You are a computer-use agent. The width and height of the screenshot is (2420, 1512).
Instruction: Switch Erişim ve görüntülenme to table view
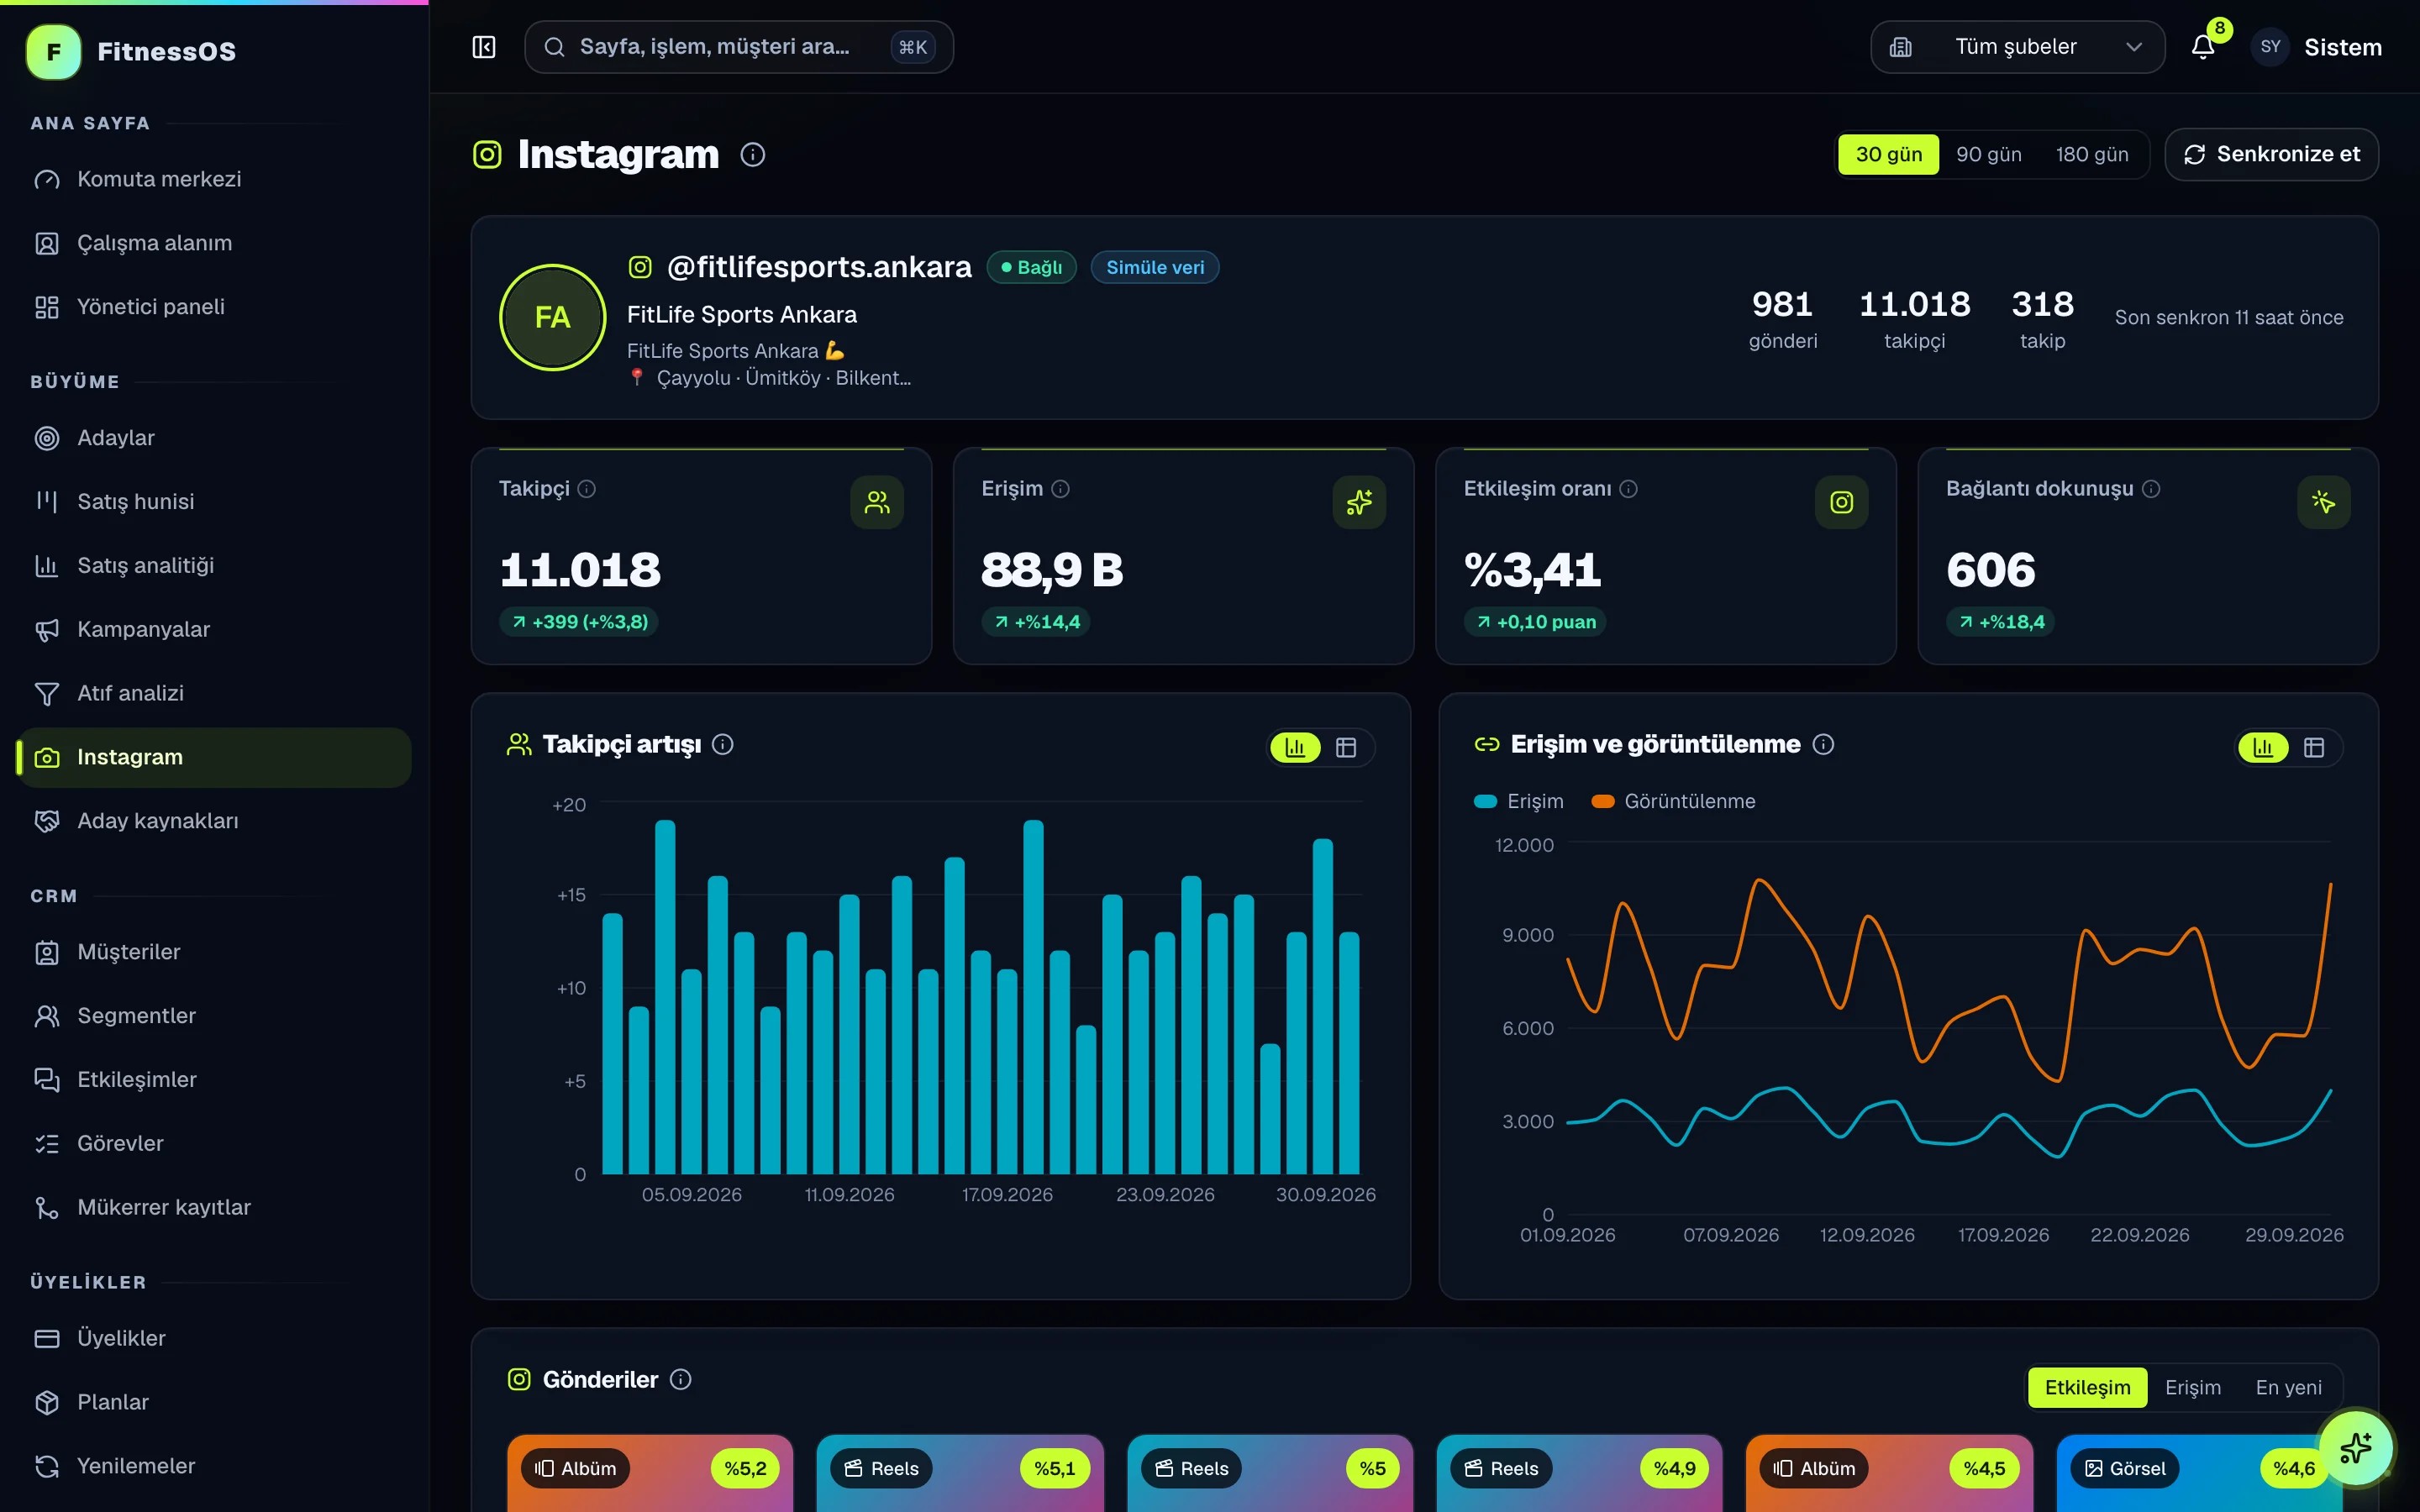click(x=2314, y=748)
